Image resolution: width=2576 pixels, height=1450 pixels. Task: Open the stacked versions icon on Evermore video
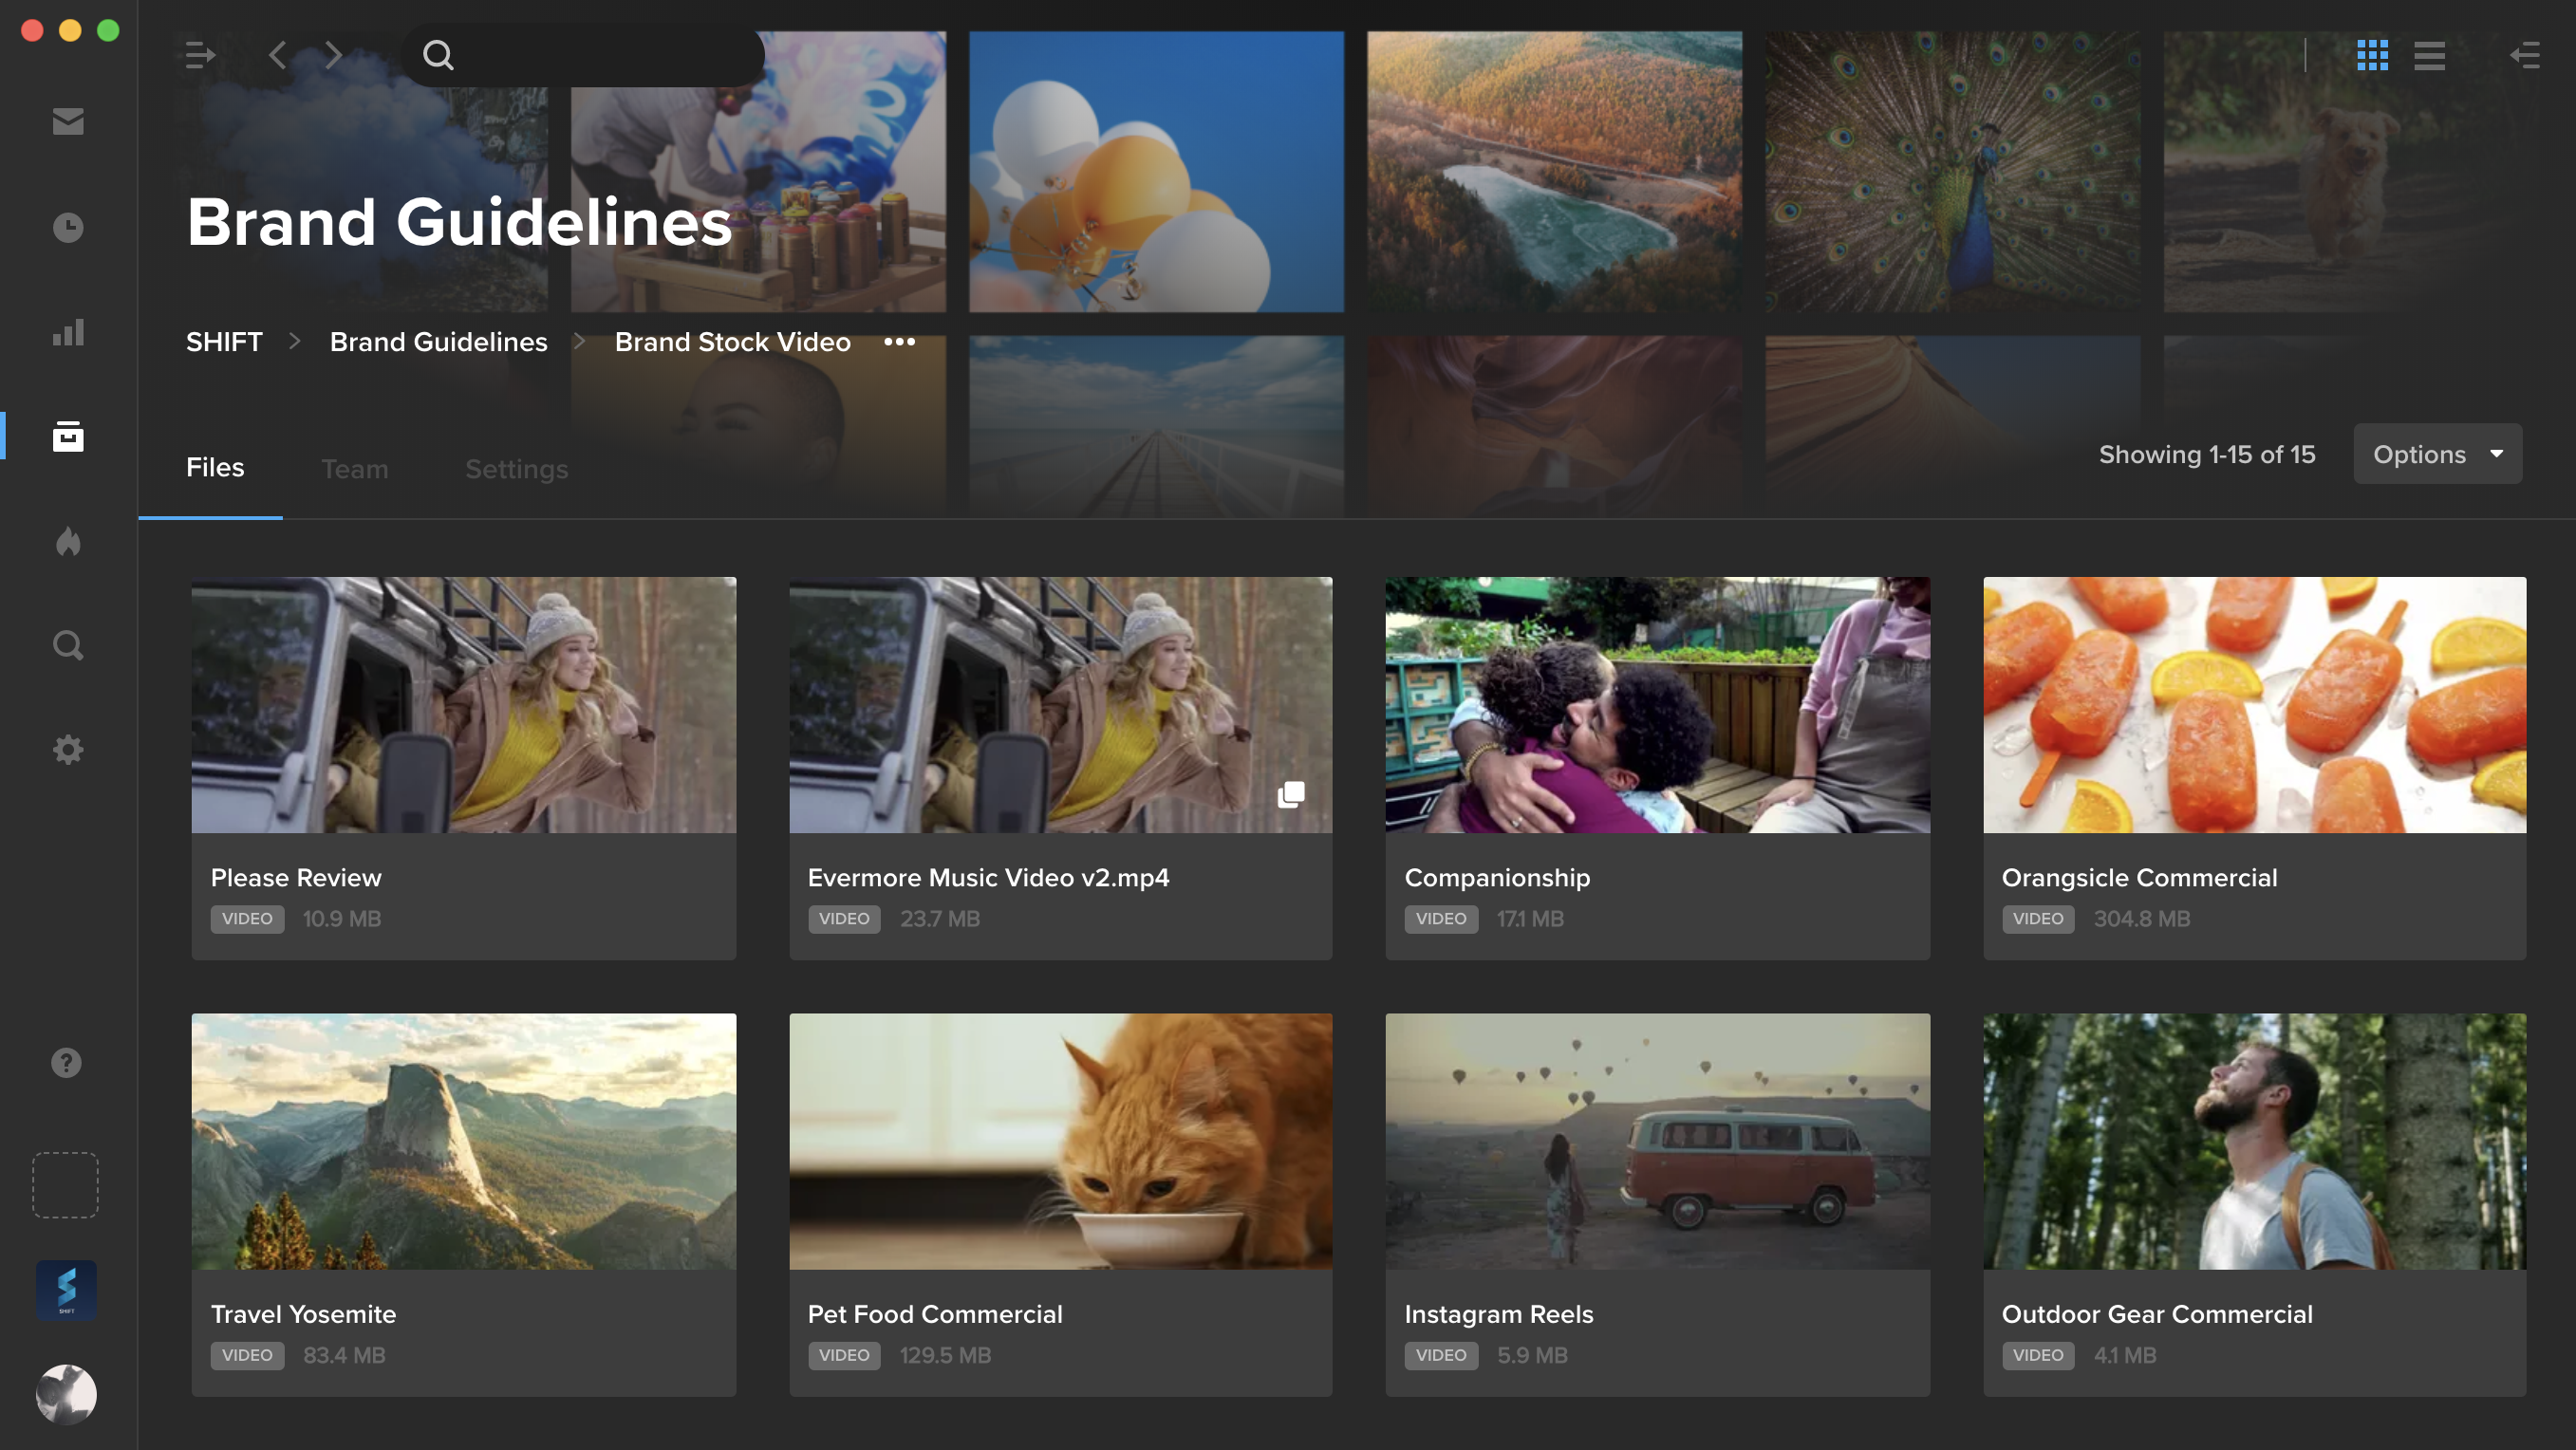tap(1291, 795)
